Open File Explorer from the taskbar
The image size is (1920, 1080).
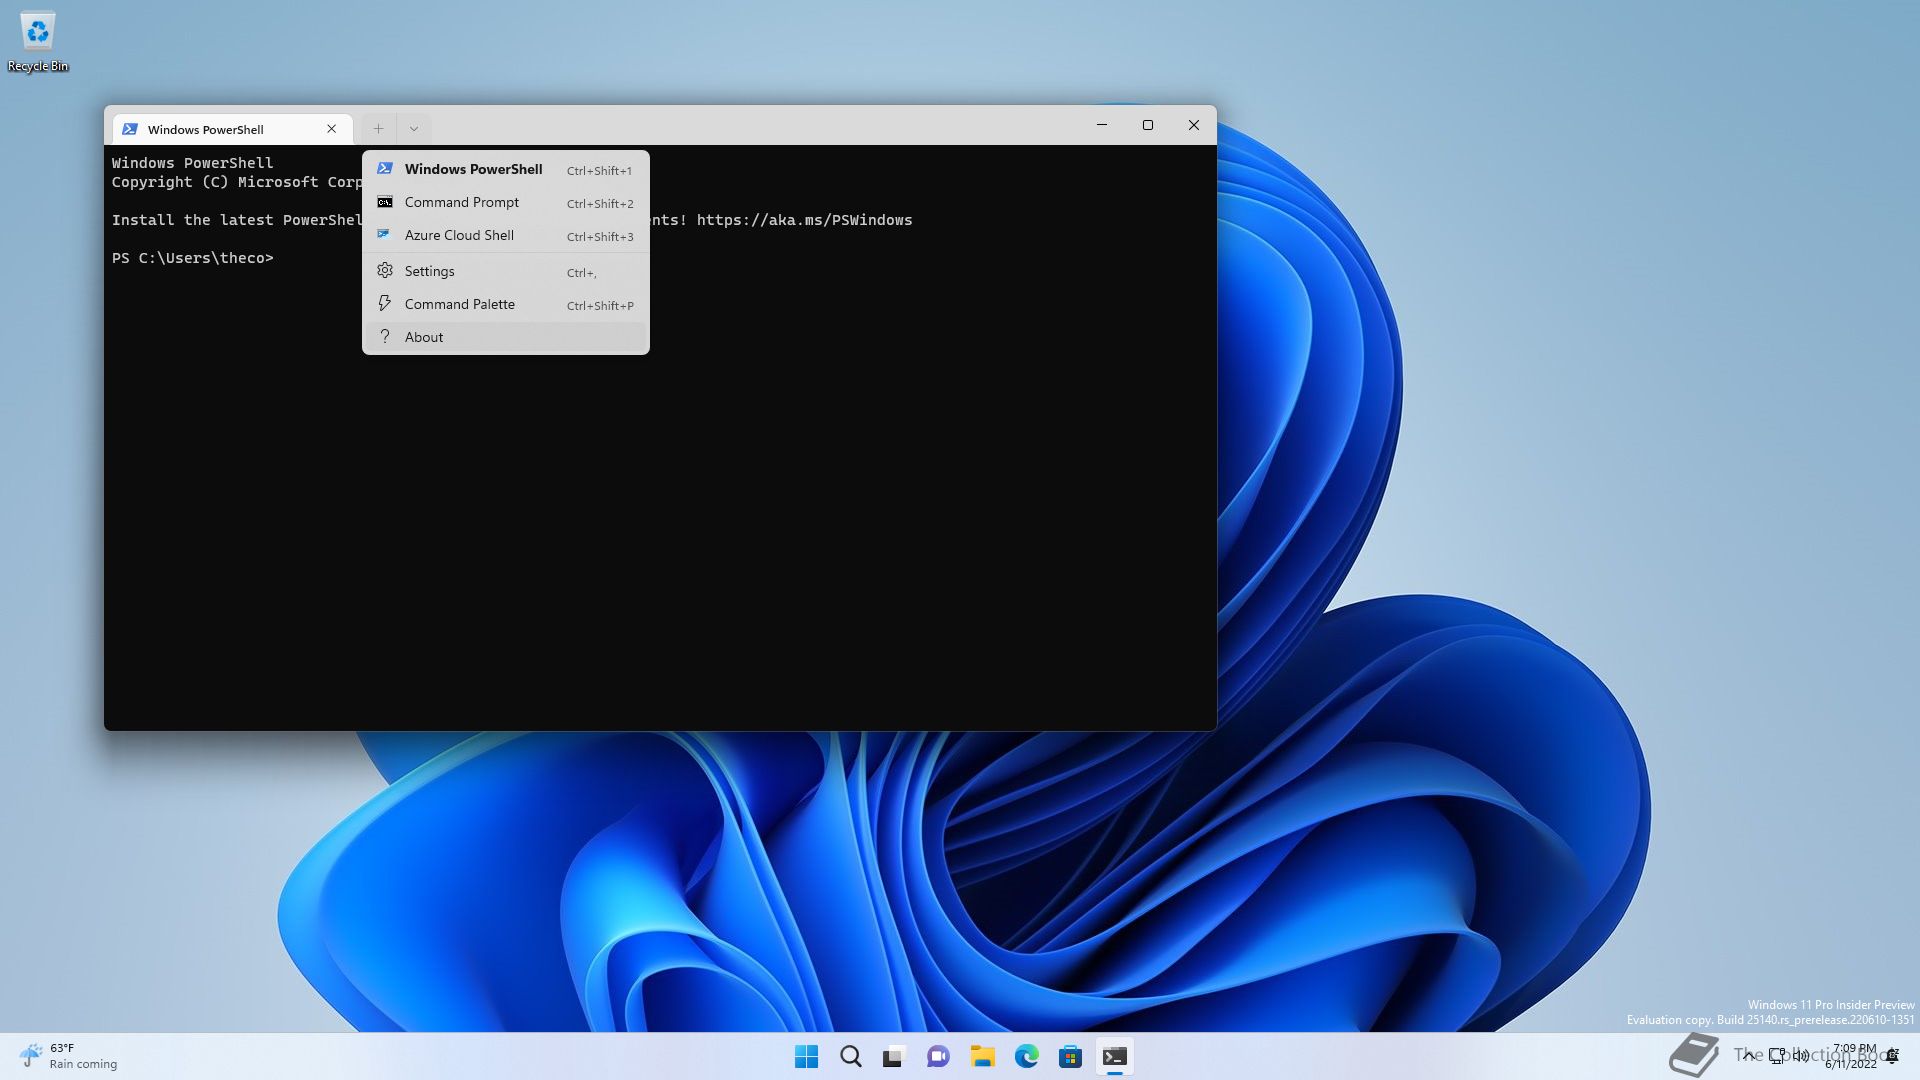tap(982, 1057)
